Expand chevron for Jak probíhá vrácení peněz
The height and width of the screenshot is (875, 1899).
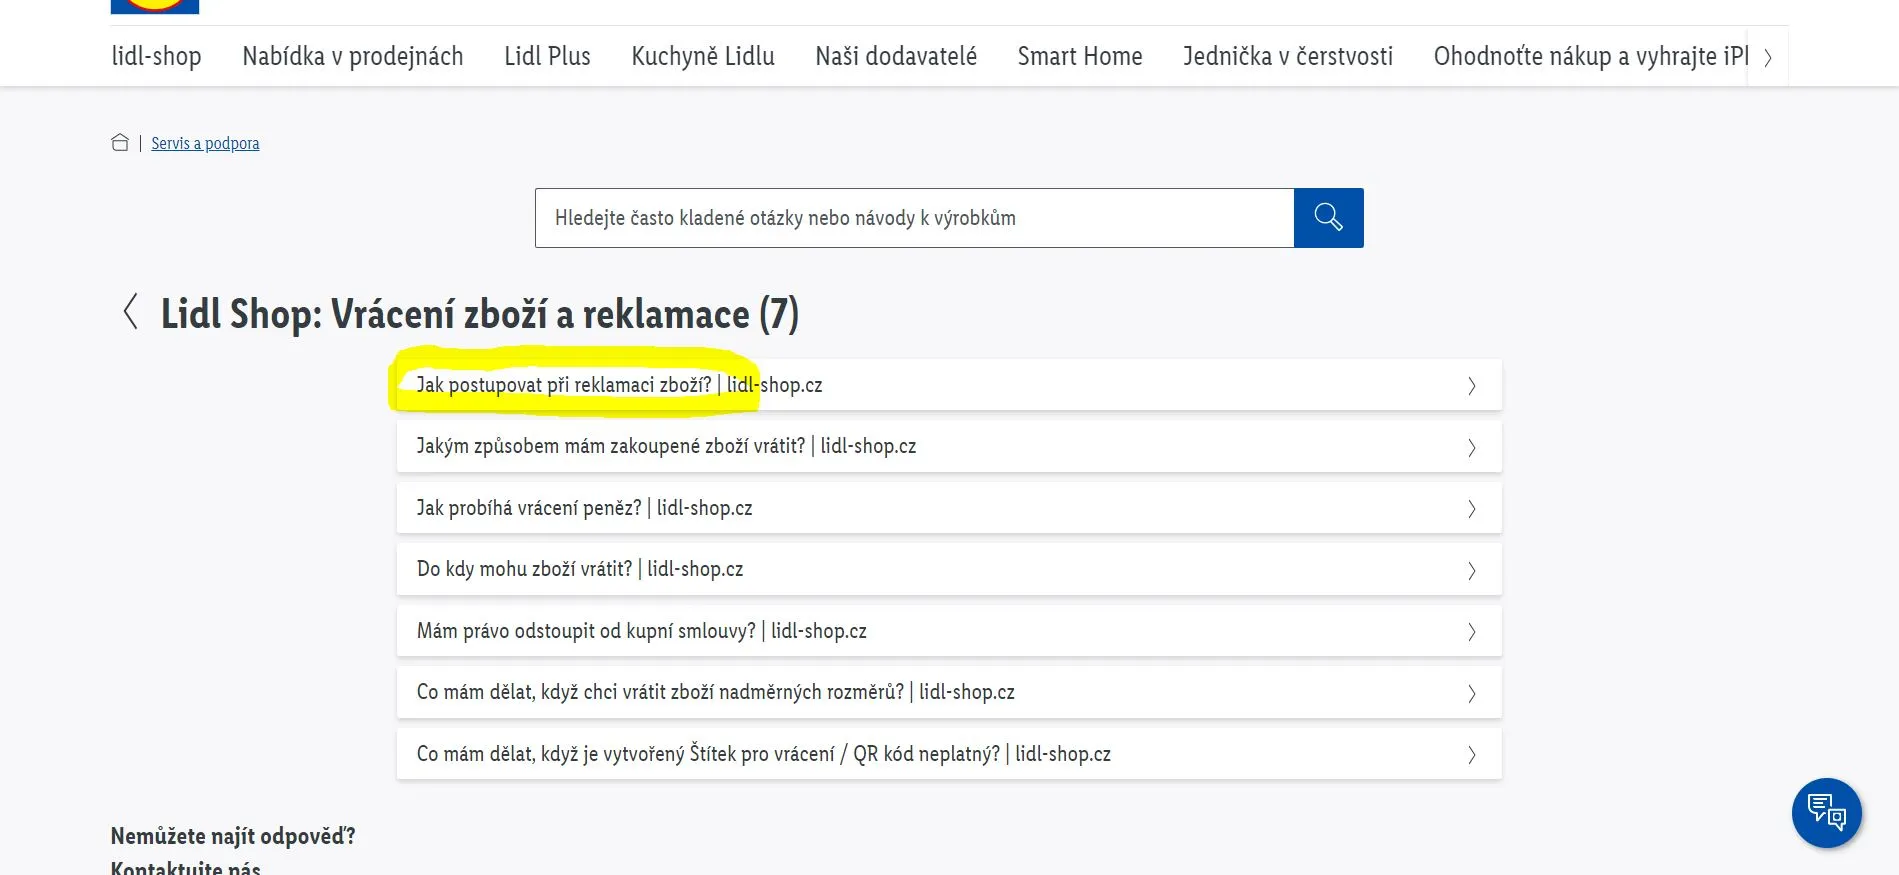click(x=1471, y=508)
